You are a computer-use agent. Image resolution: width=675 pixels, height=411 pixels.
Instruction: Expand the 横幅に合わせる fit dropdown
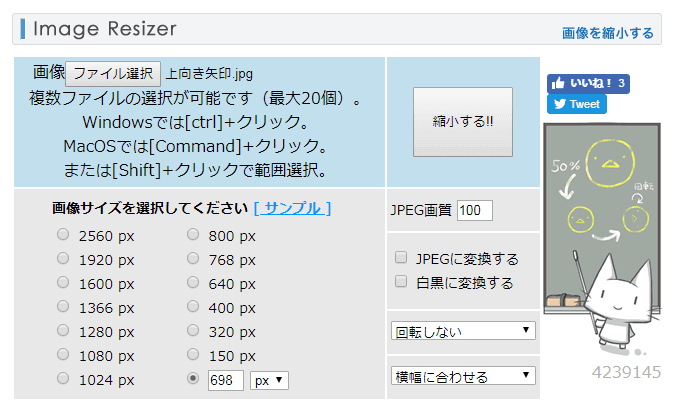pyautogui.click(x=463, y=376)
